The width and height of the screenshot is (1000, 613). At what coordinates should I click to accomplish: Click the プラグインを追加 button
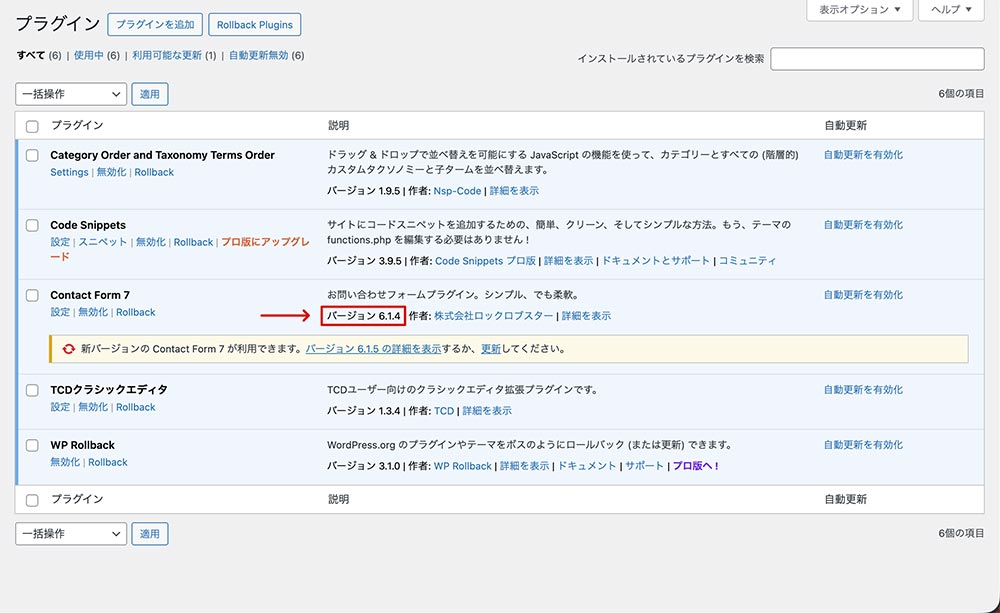154,24
